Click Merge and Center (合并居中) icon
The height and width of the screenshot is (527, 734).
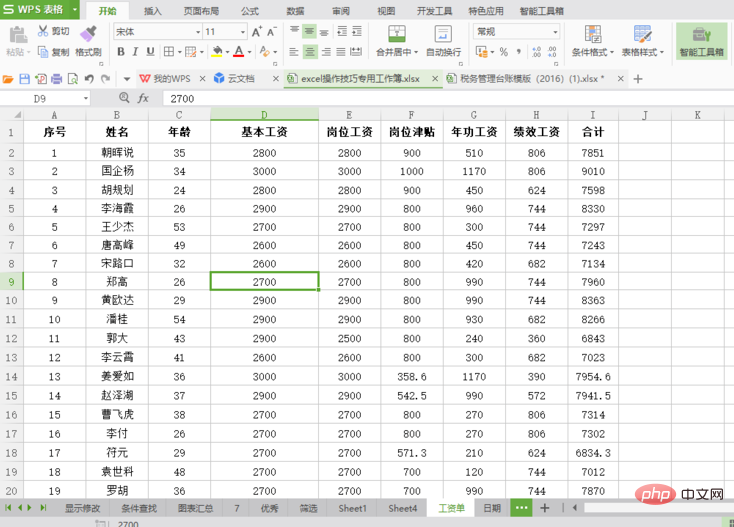(397, 34)
